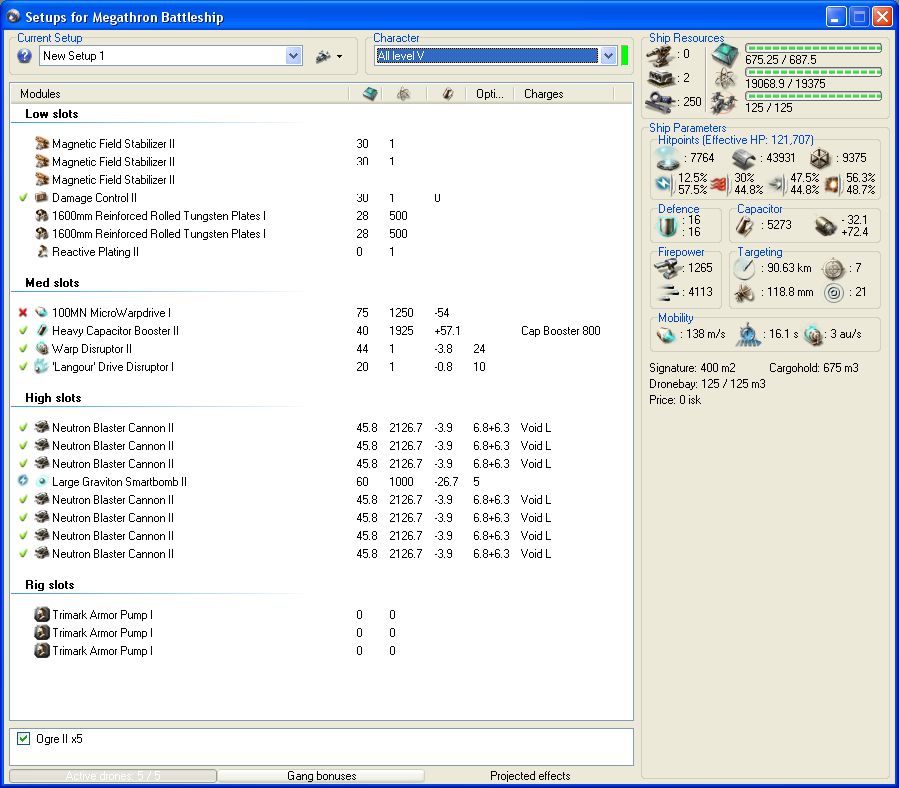Click the structure hitpoints icon 9375
This screenshot has height=788, width=899.
(x=820, y=158)
